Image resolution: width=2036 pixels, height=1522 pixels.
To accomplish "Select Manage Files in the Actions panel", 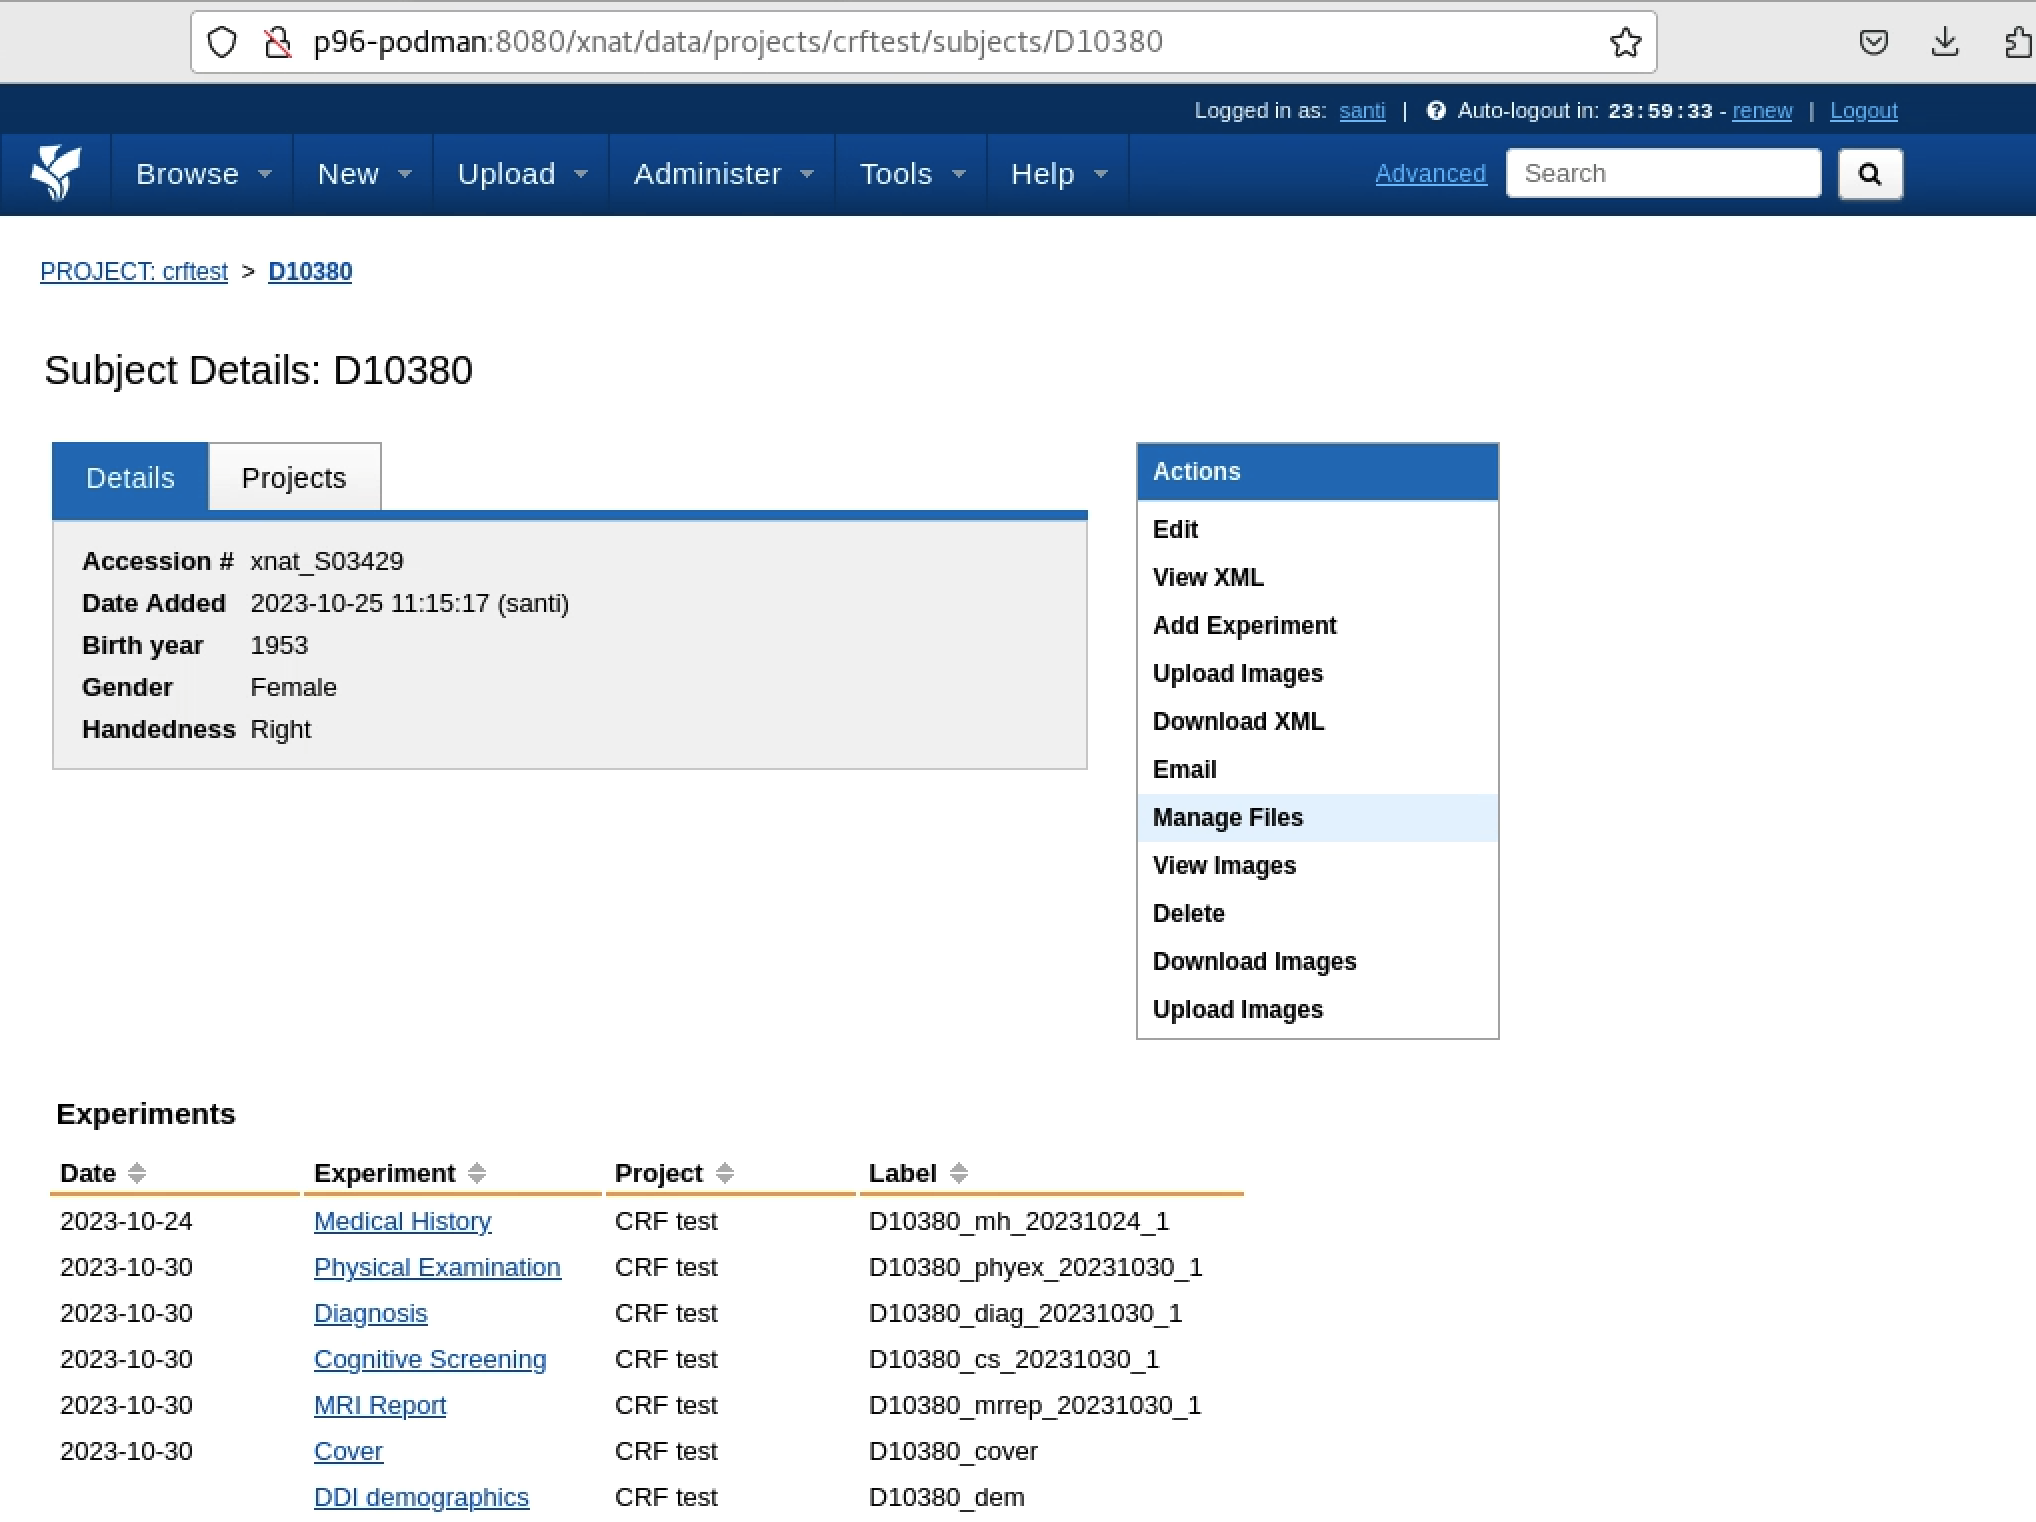I will pos(1227,817).
